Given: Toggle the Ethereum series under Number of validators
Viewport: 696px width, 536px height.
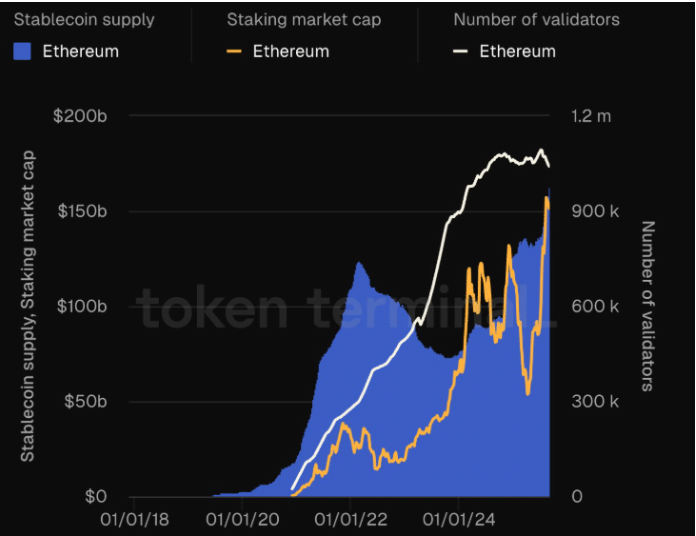Looking at the screenshot, I should click(517, 51).
